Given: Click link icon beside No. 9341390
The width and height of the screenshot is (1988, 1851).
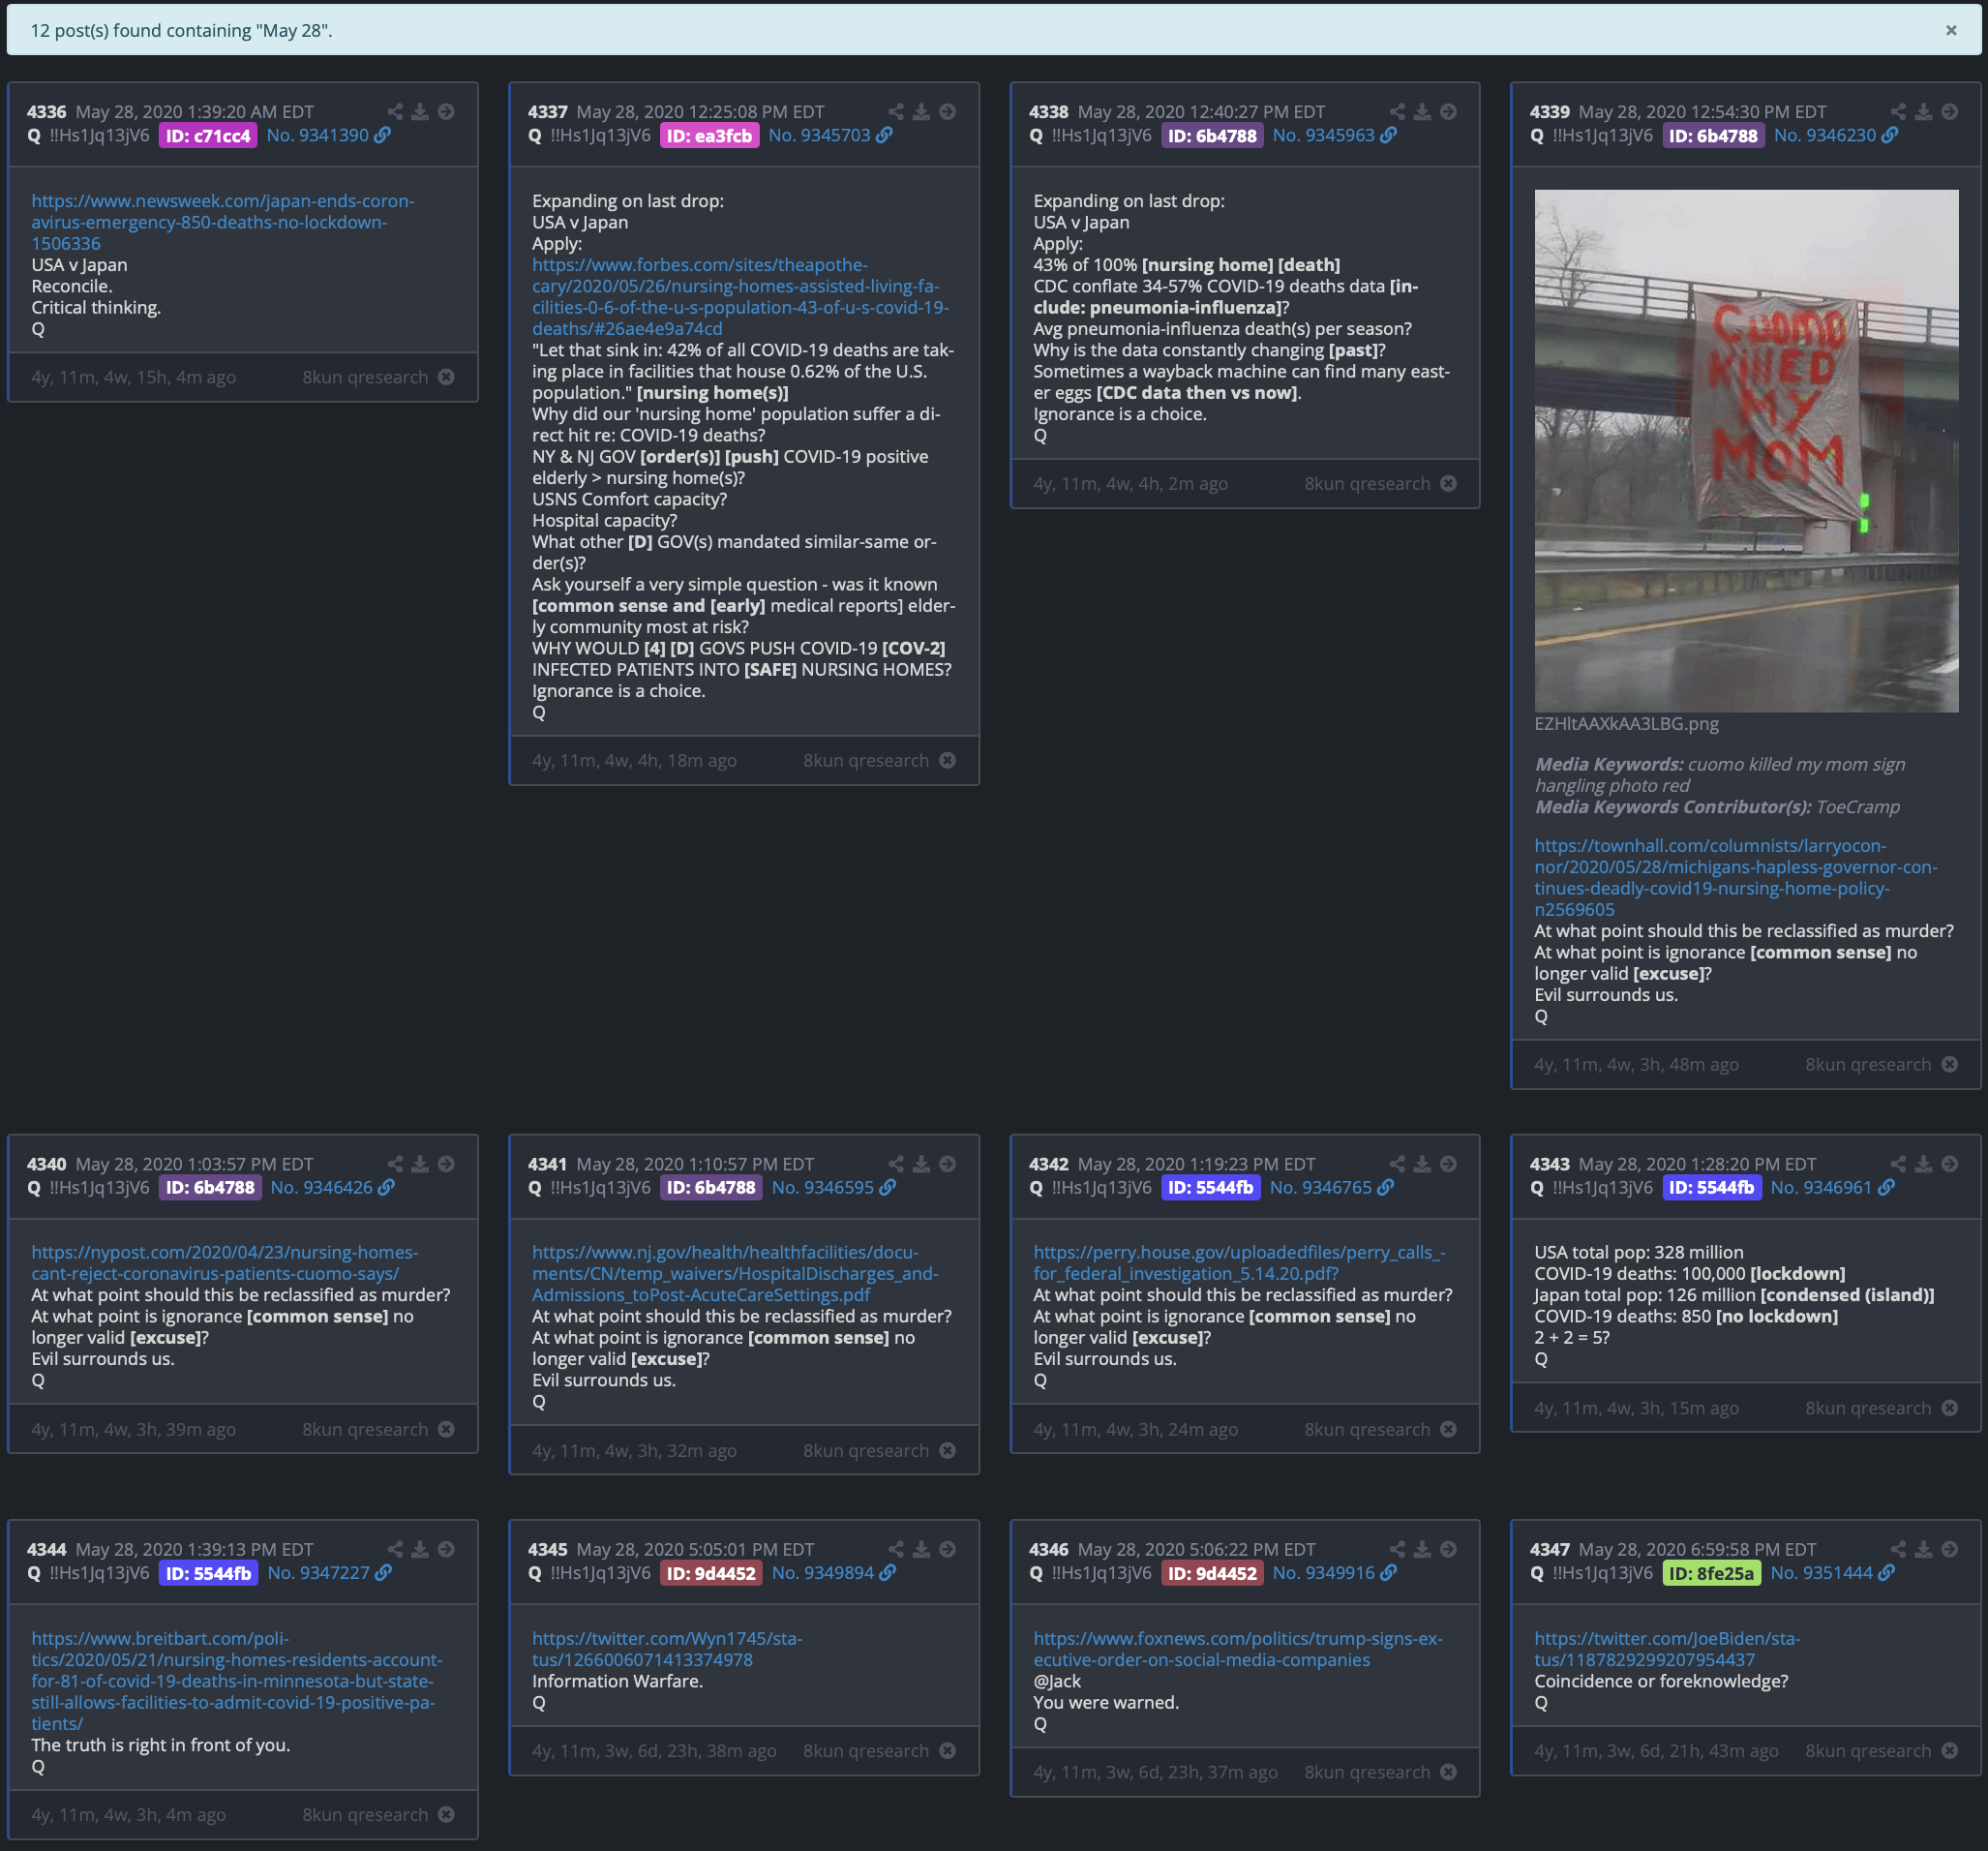Looking at the screenshot, I should point(383,135).
